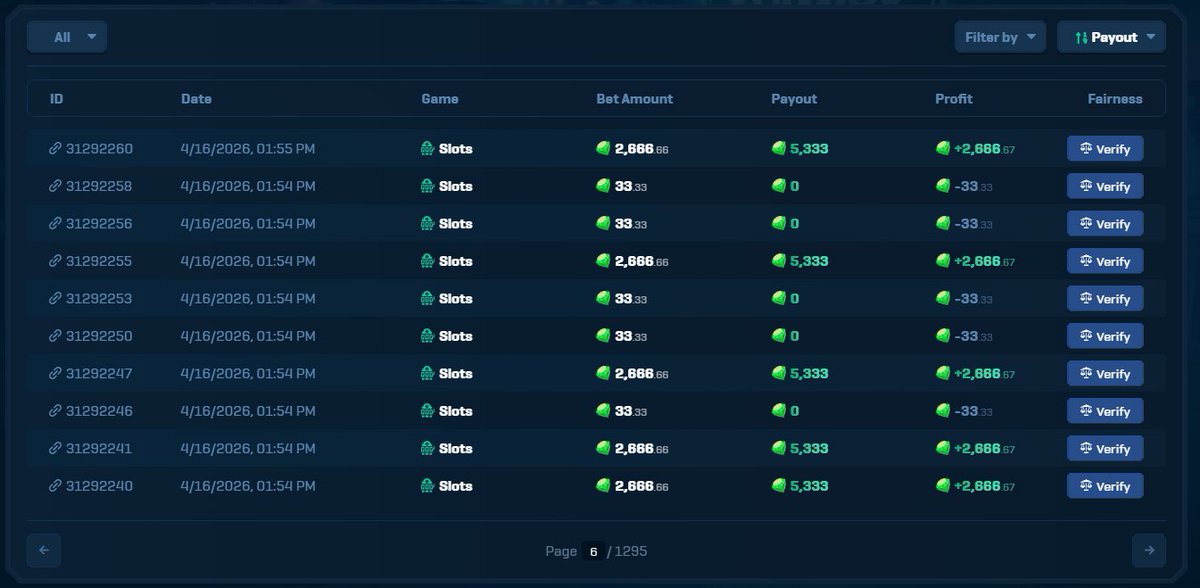Verify fairness of bet 31292253

[1105, 299]
